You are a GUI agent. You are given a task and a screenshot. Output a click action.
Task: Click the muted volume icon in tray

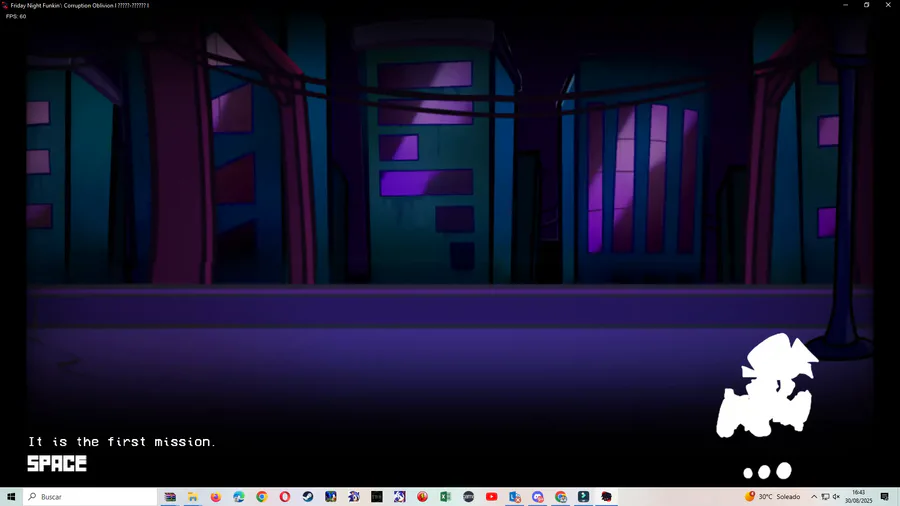click(836, 497)
